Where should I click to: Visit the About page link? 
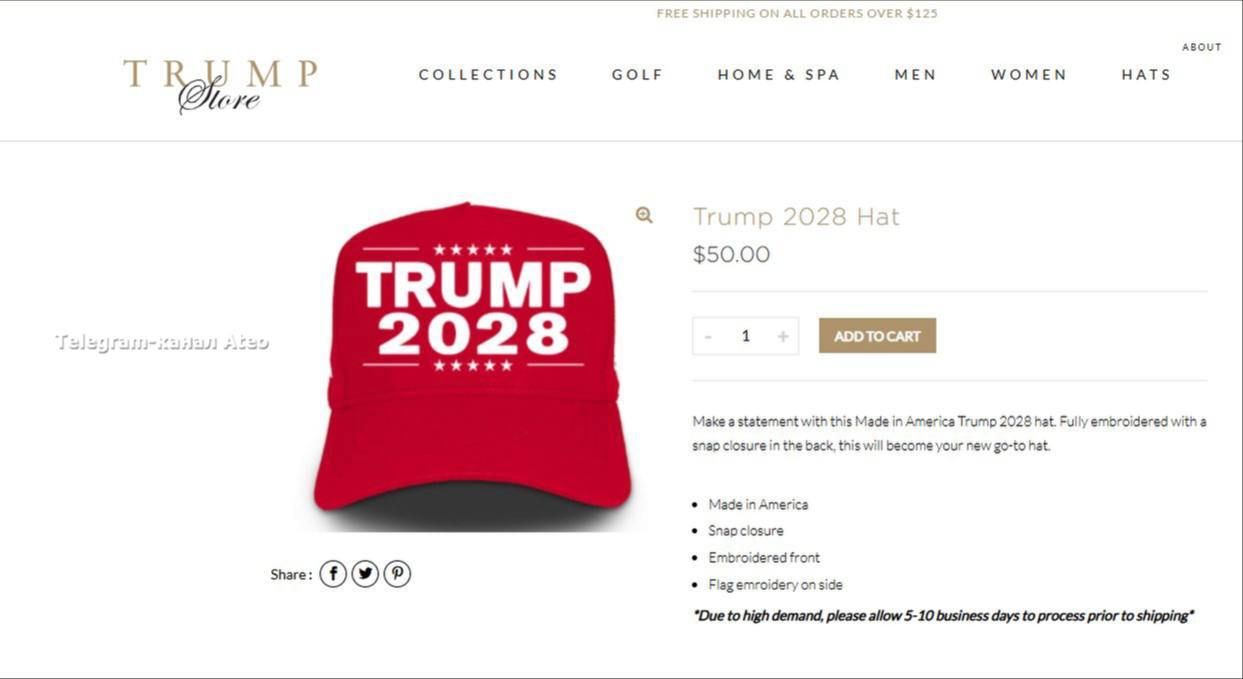[x=1202, y=47]
